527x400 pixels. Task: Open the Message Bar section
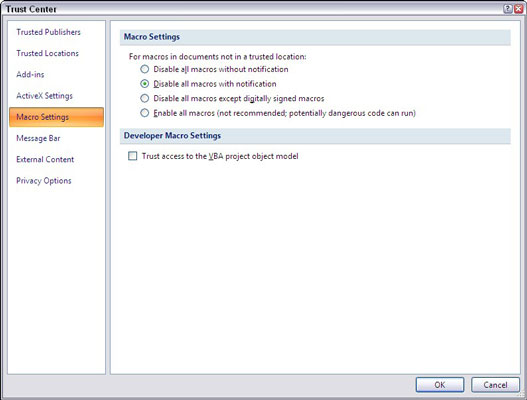pyautogui.click(x=38, y=138)
